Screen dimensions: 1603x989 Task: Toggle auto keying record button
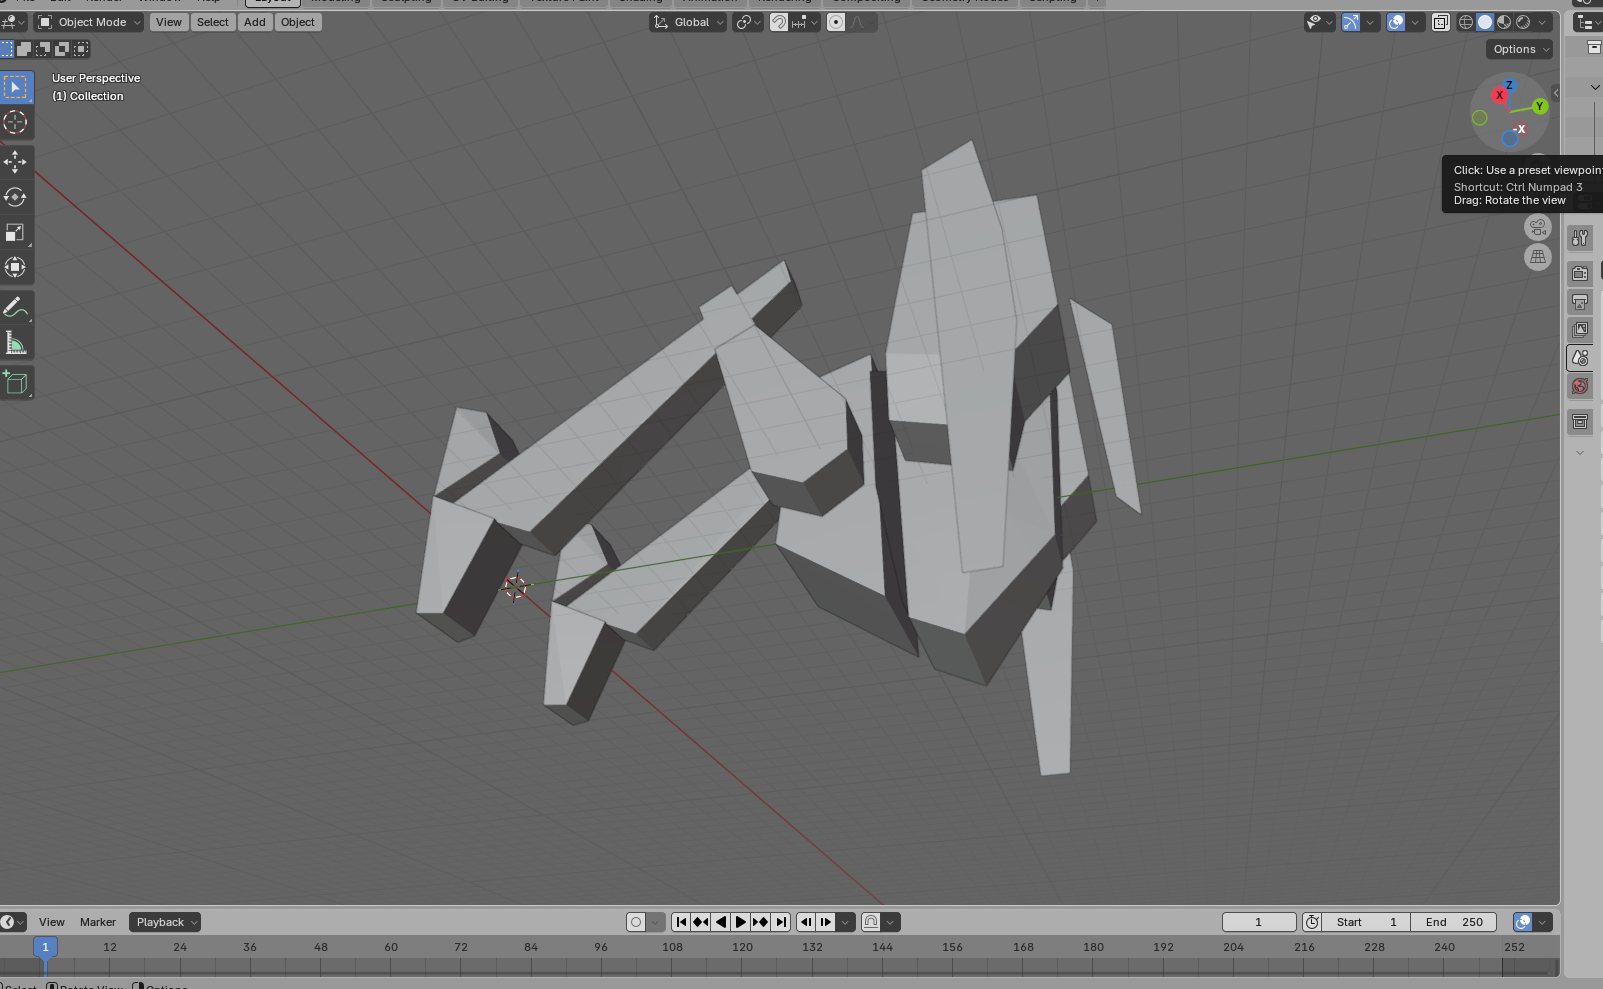point(636,922)
